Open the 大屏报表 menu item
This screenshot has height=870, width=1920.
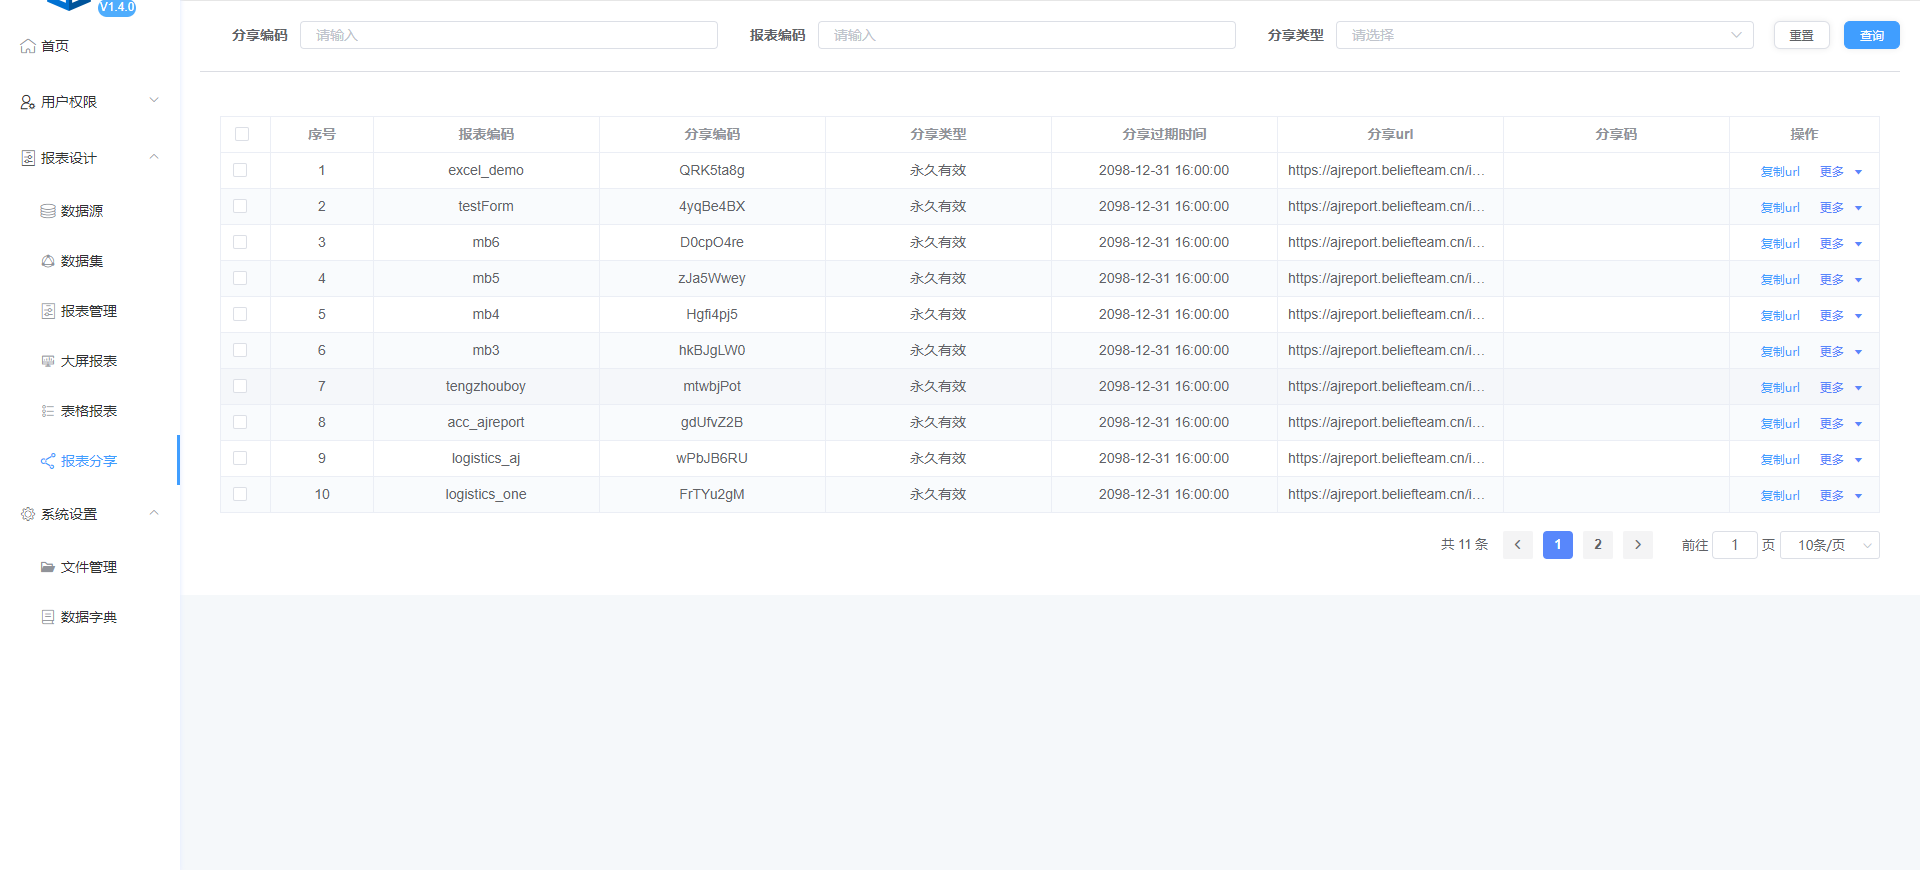click(90, 361)
